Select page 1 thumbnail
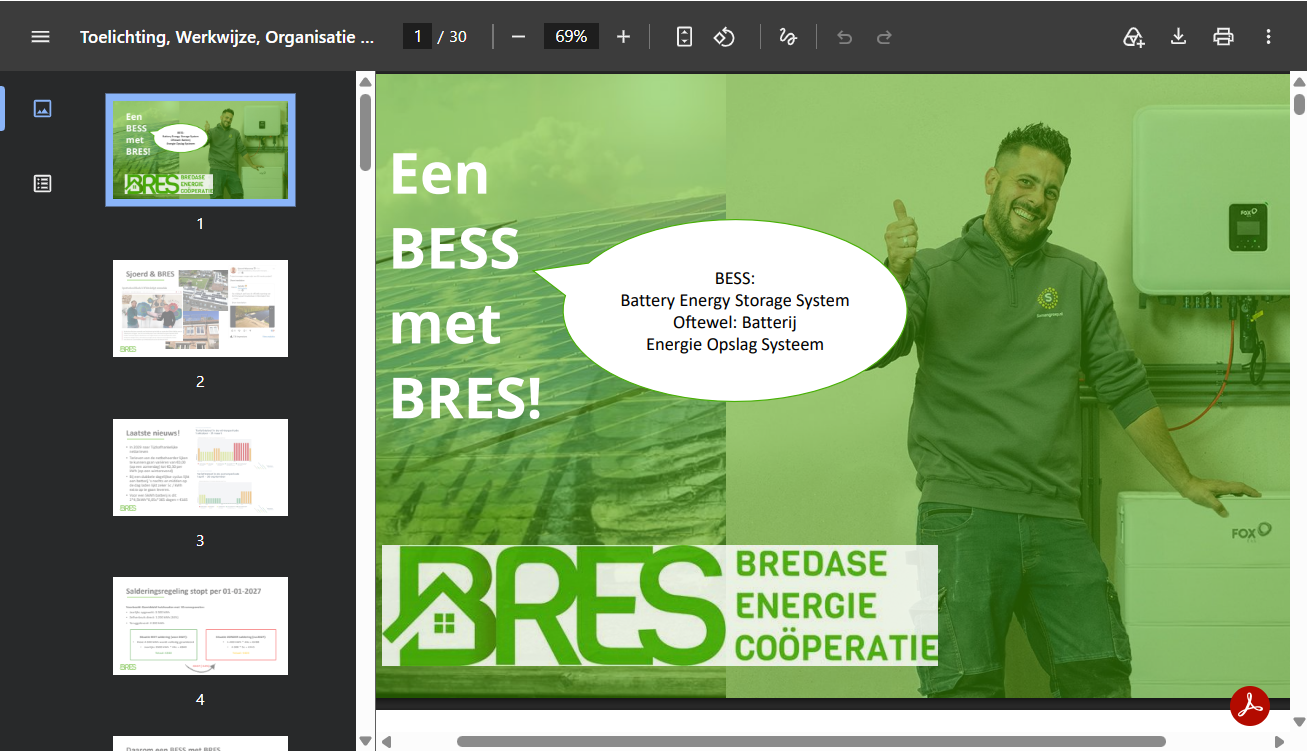 (200, 150)
